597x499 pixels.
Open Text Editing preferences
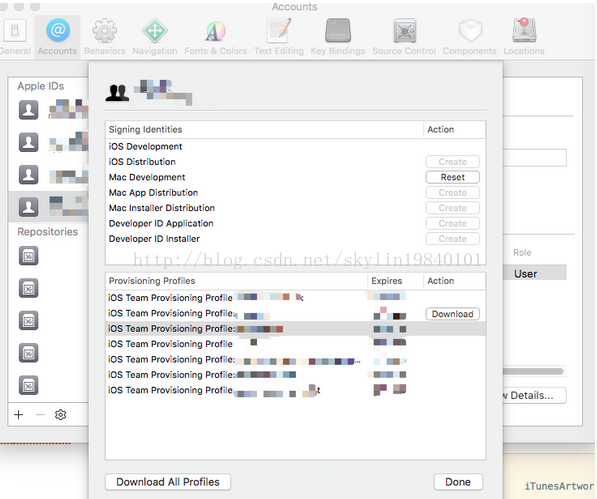(x=279, y=37)
